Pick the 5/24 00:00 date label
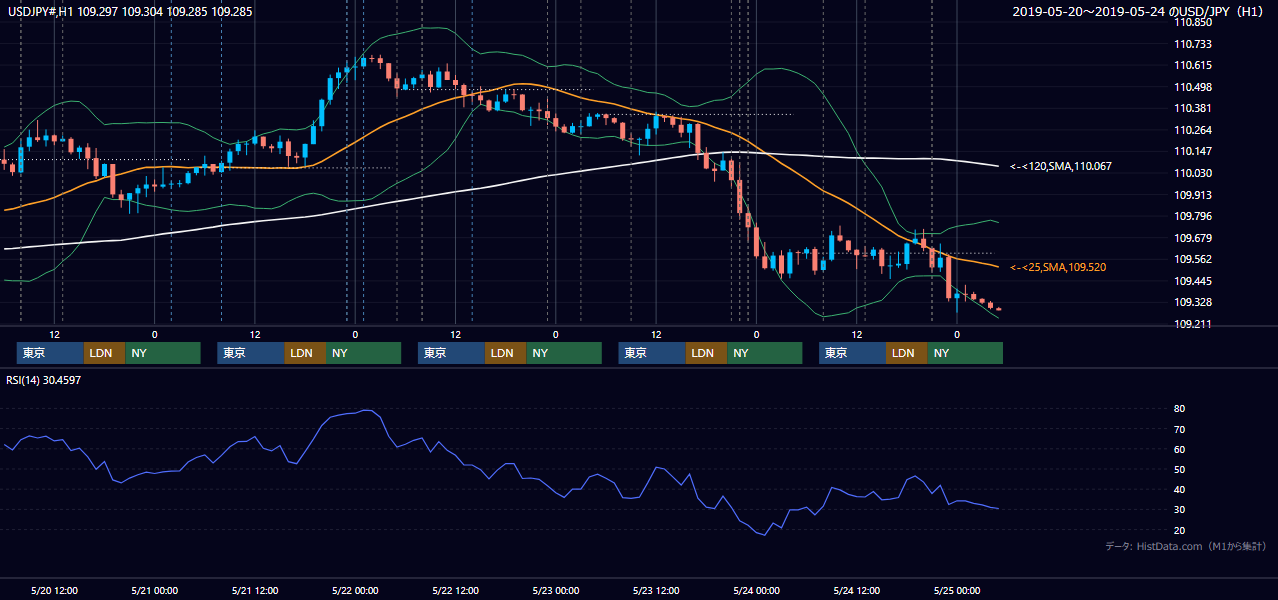Screen dimensions: 1278x600 click(x=756, y=590)
